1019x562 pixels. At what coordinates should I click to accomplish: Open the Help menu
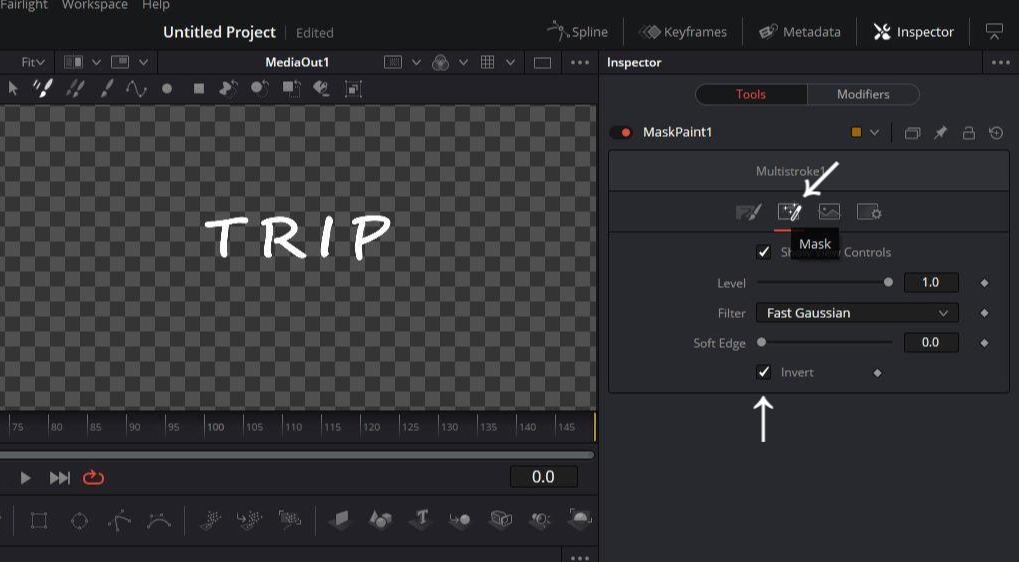tap(156, 5)
